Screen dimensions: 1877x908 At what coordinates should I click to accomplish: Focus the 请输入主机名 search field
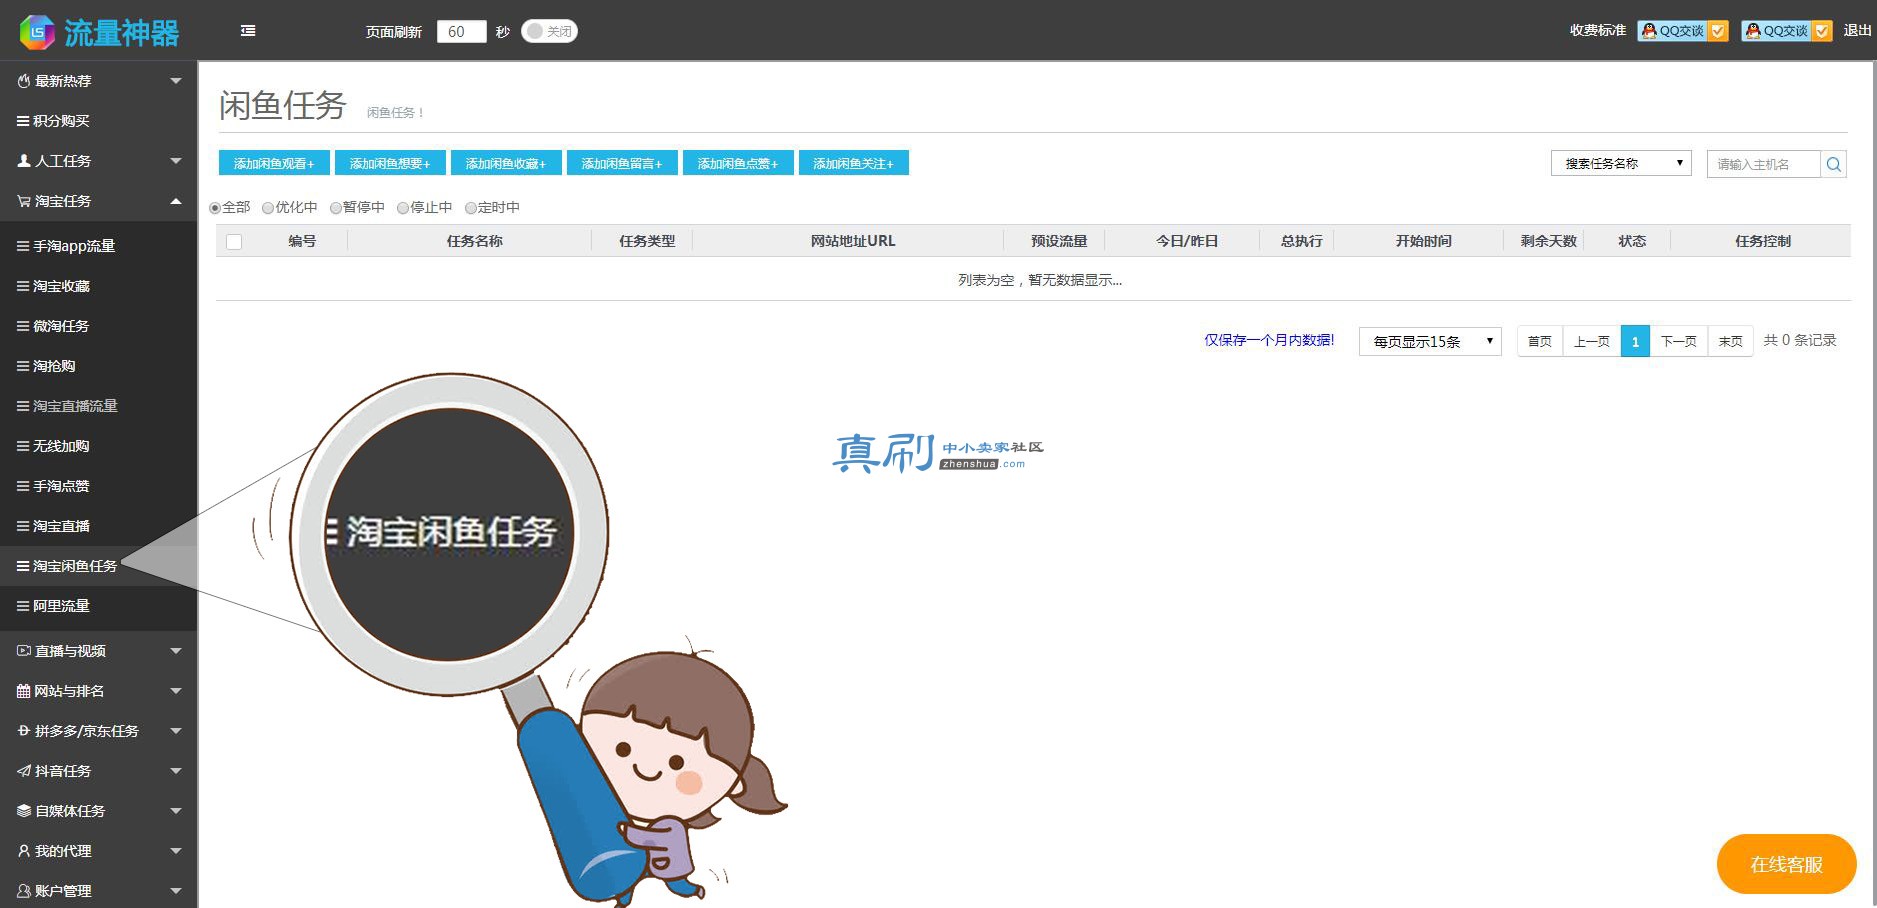(1763, 164)
